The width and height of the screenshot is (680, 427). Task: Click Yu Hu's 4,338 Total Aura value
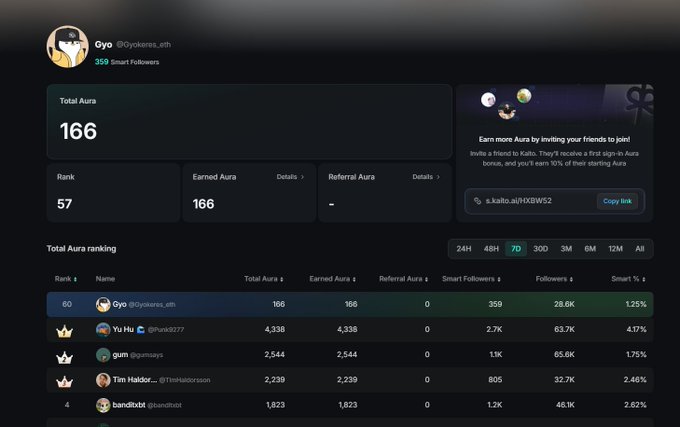click(275, 329)
